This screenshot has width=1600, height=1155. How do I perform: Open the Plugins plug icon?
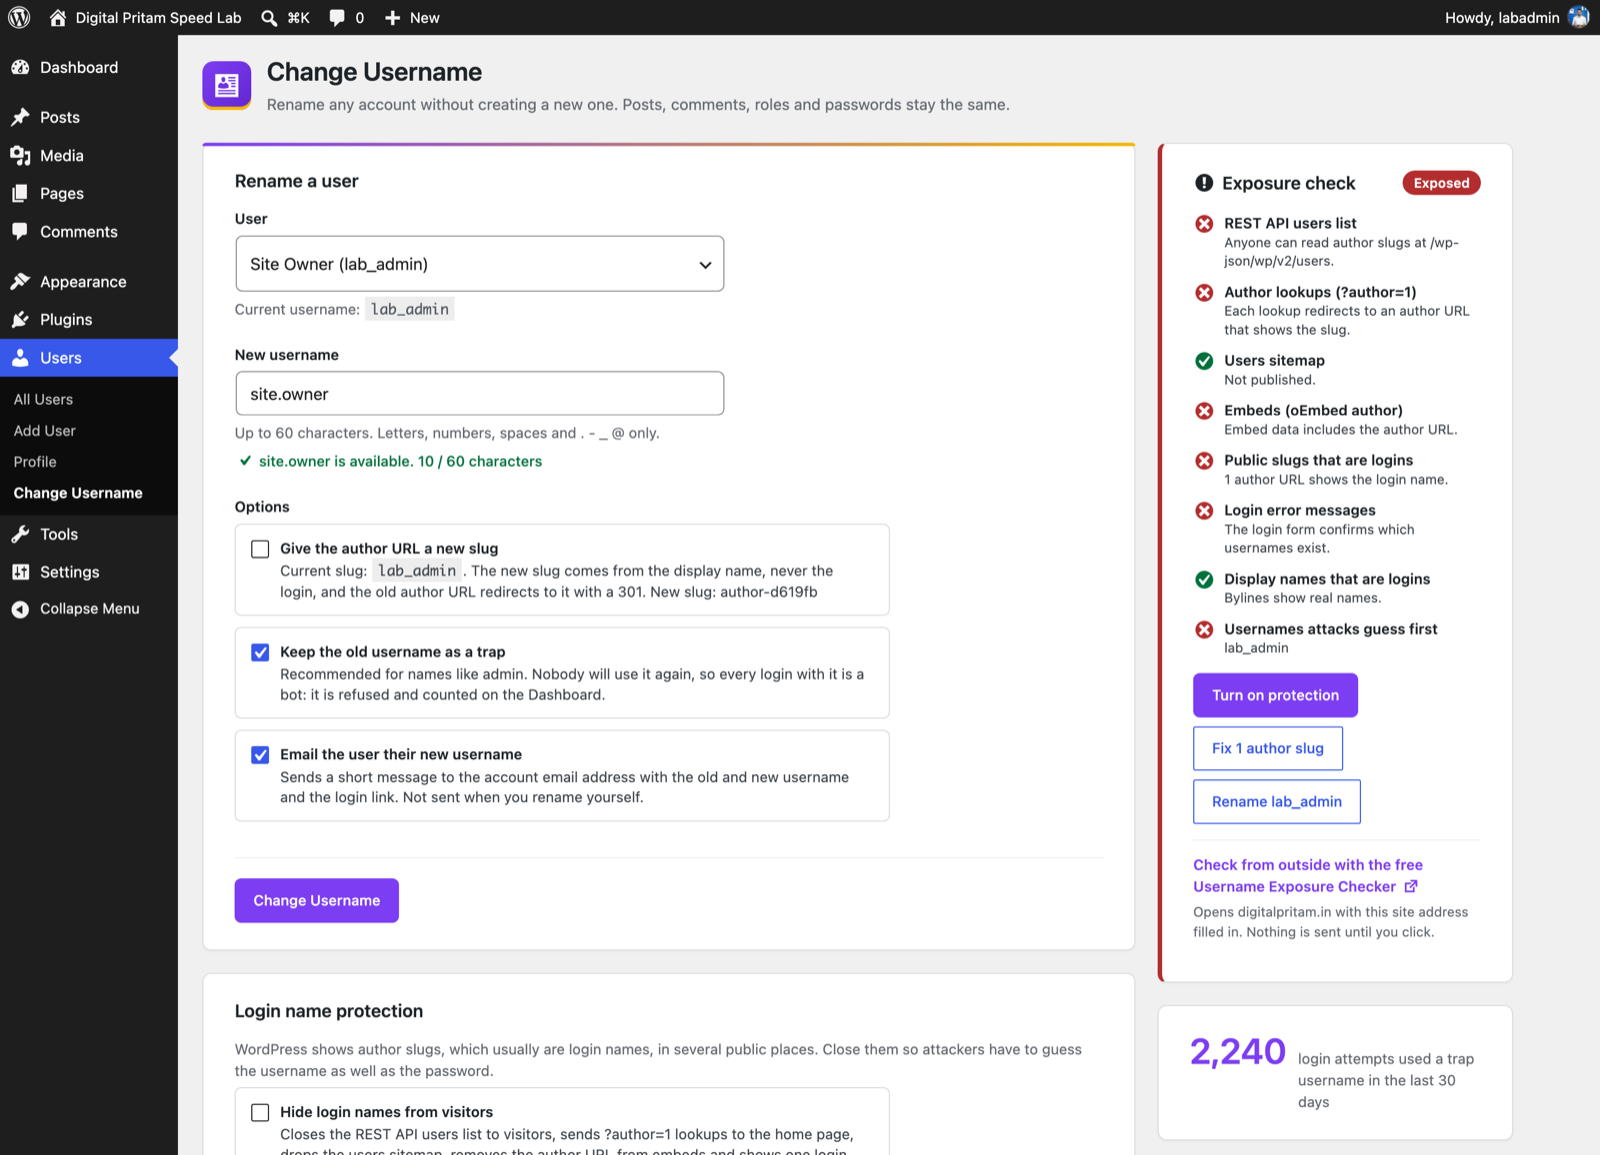click(20, 319)
